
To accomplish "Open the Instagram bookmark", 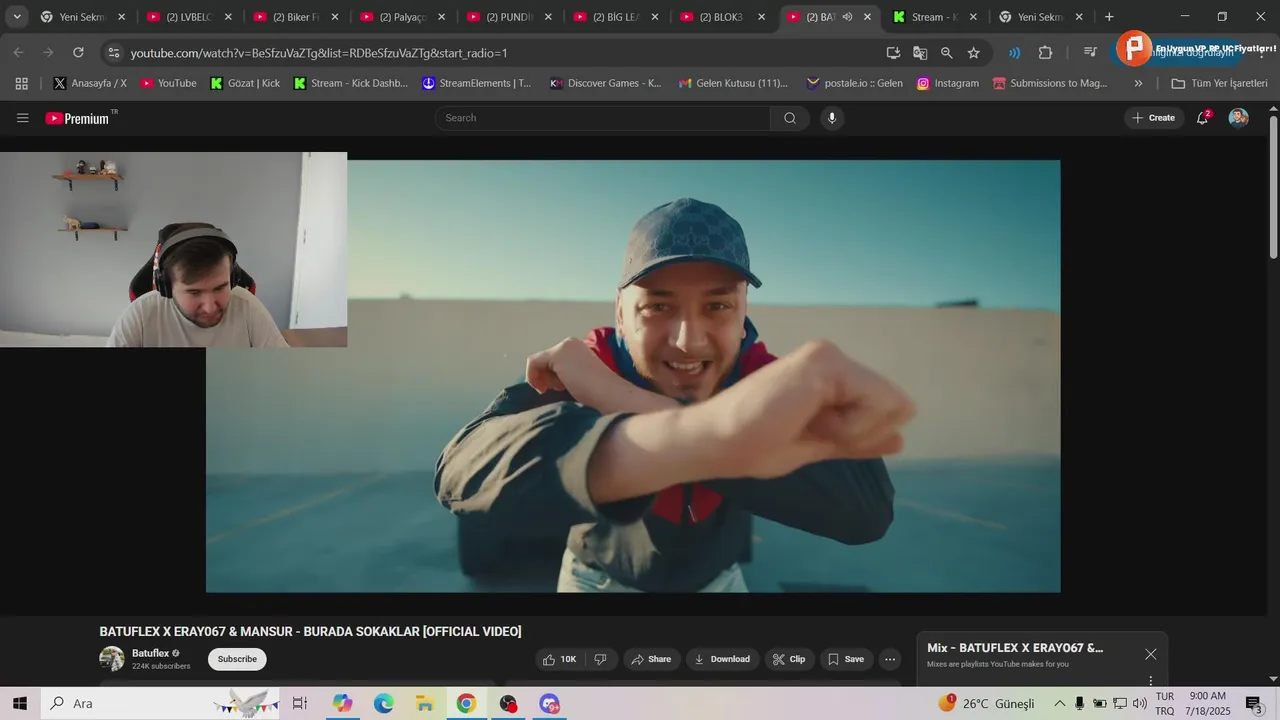I will [948, 83].
